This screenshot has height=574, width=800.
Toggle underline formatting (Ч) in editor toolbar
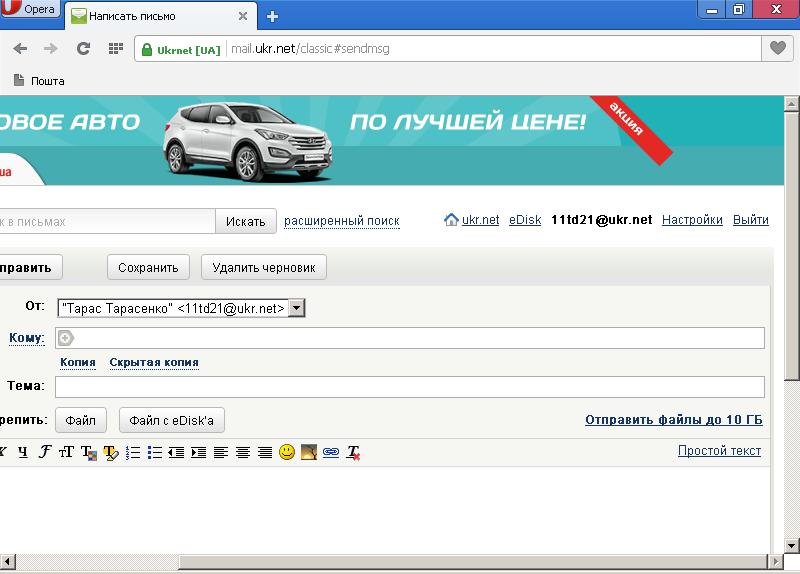coord(22,452)
